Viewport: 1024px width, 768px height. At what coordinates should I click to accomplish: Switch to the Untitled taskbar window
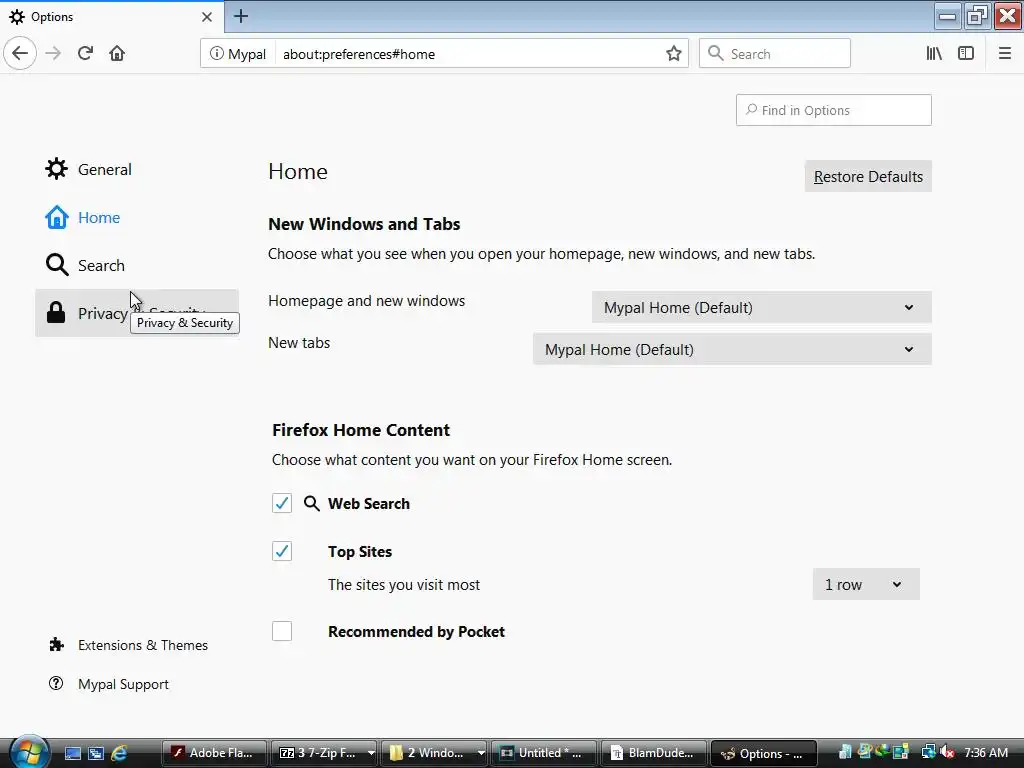[x=544, y=753]
